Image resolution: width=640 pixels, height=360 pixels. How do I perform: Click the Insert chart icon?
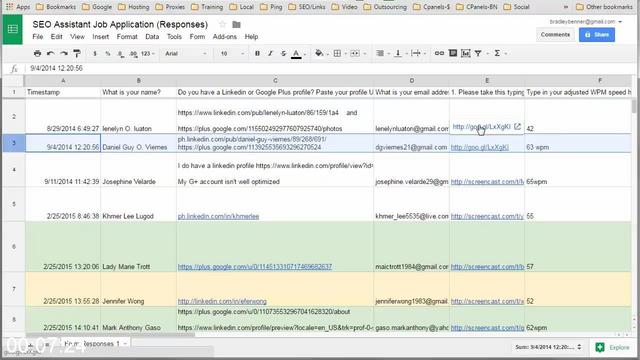coord(465,53)
